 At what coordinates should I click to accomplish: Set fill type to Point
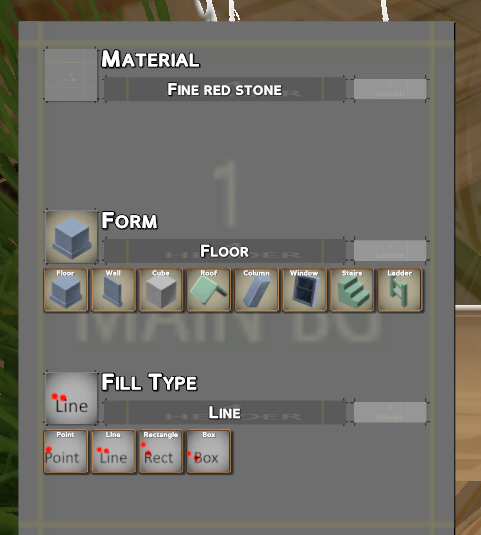click(66, 451)
